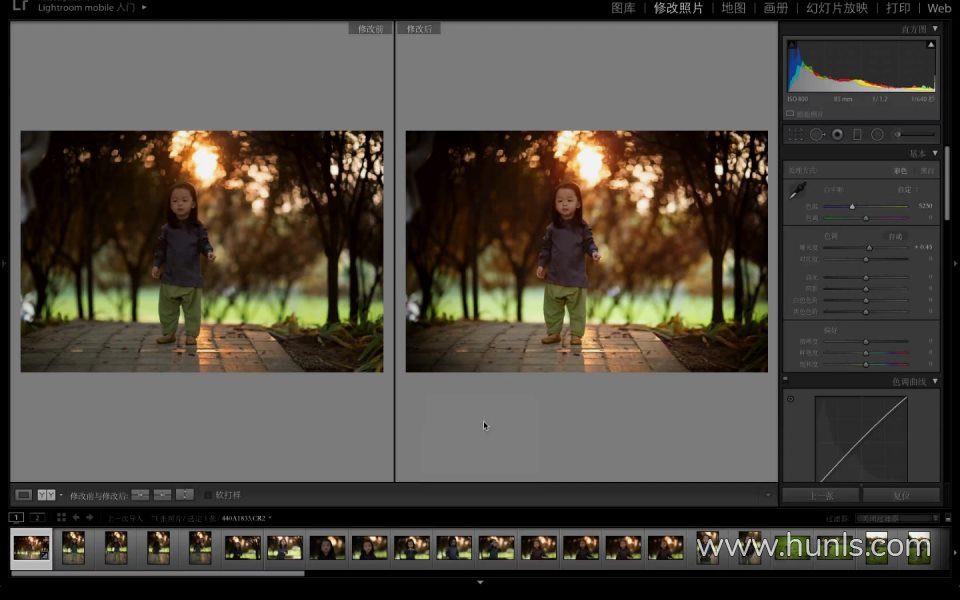
Task: Enable the soft proofing (软打样) checkbox
Action: 208,495
